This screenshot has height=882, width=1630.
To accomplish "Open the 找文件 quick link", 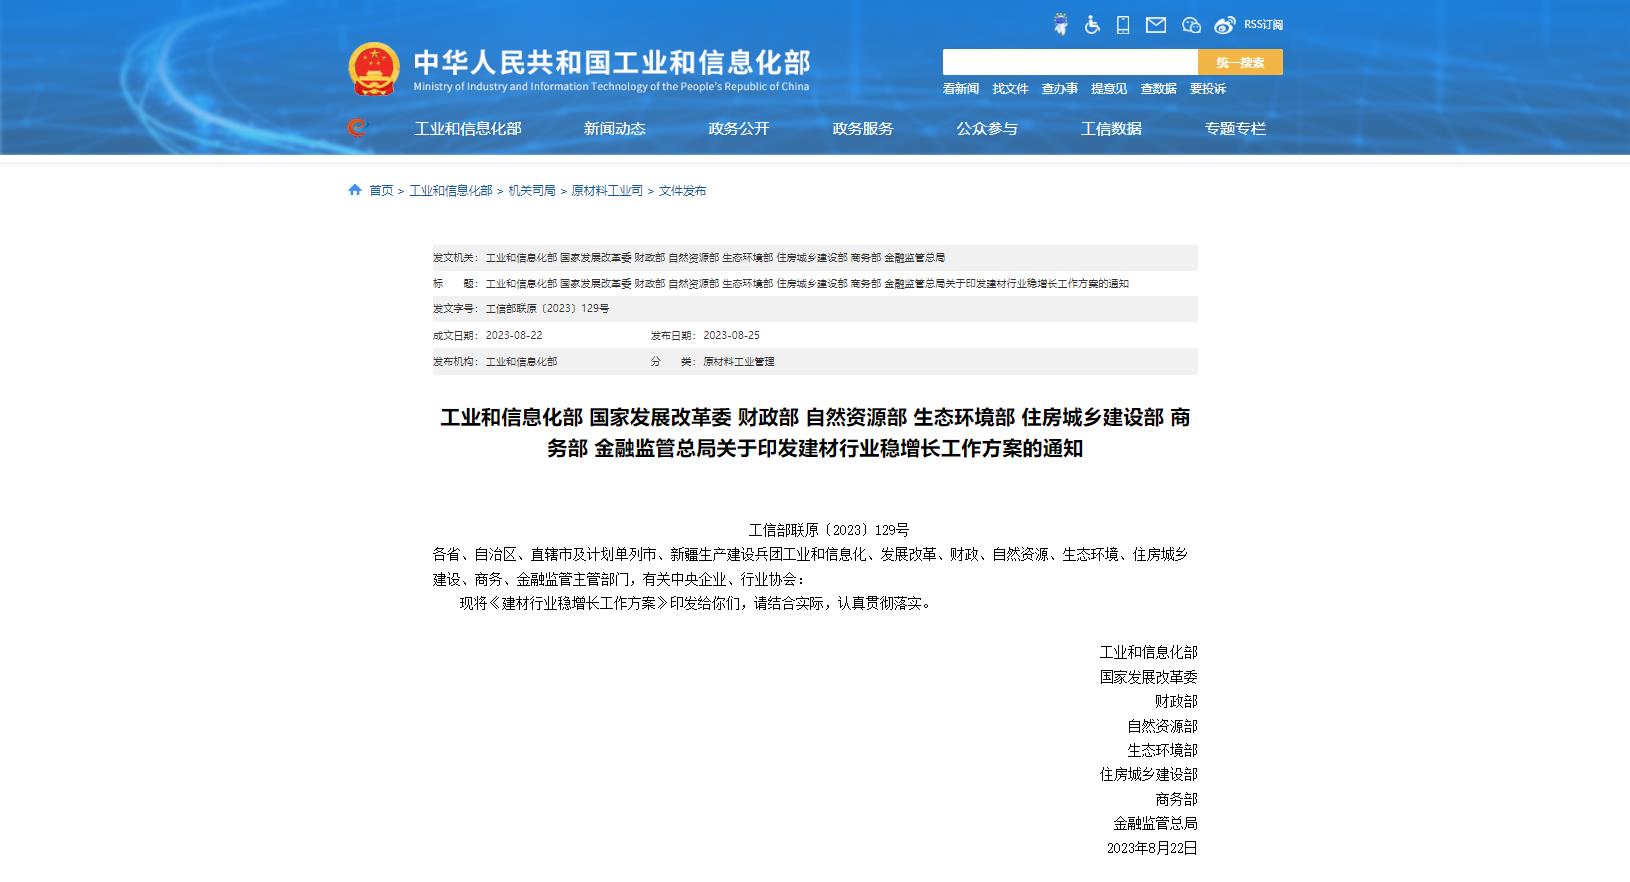I will pos(1010,89).
